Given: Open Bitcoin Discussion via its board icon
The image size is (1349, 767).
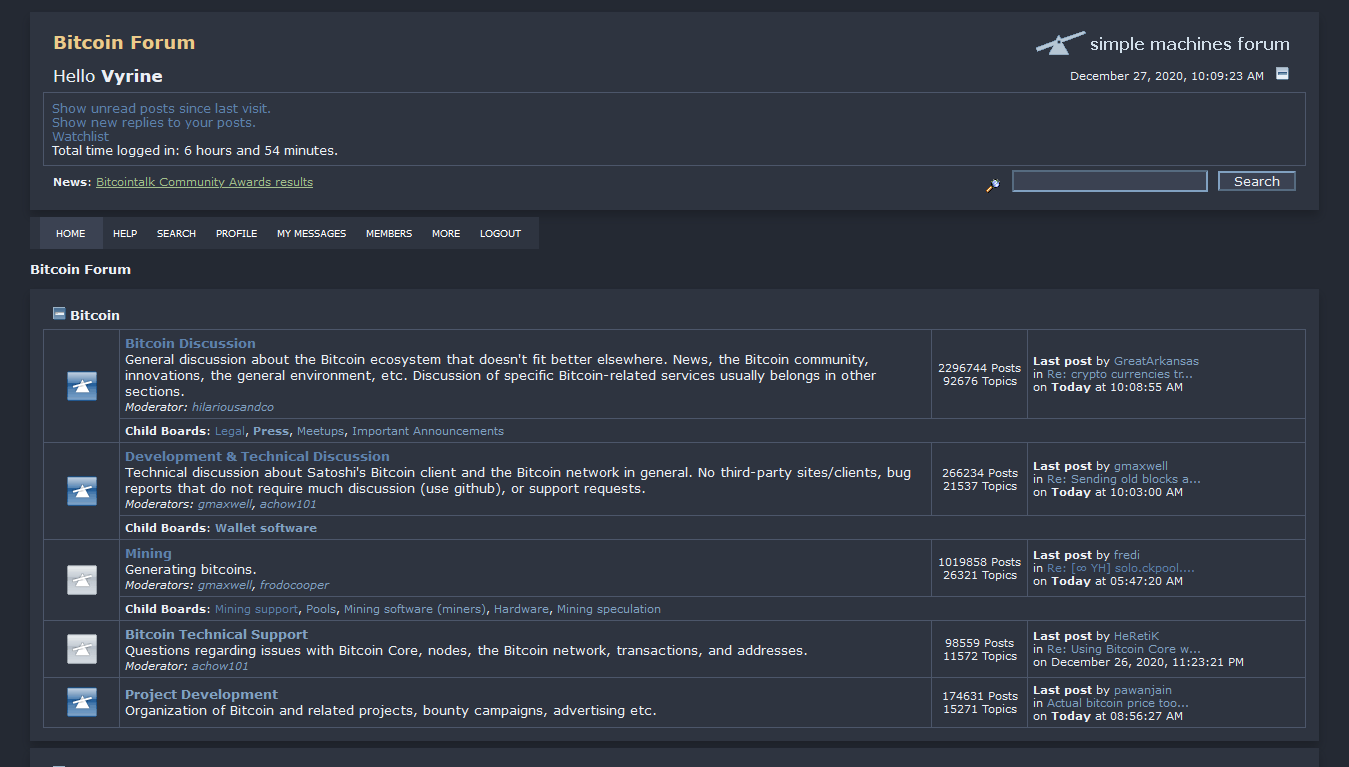Looking at the screenshot, I should pyautogui.click(x=81, y=385).
